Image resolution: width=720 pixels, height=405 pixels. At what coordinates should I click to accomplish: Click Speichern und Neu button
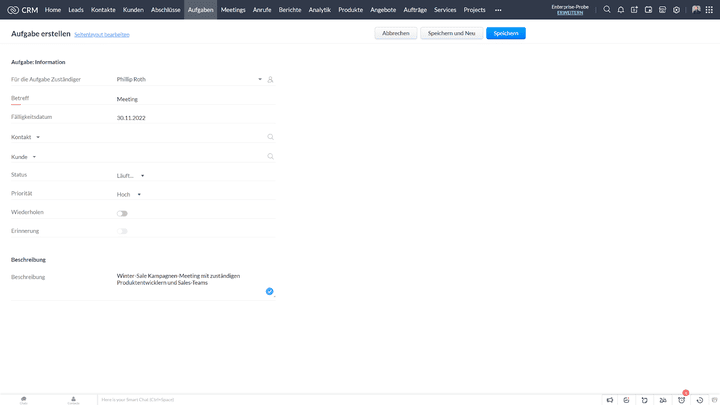coord(451,33)
